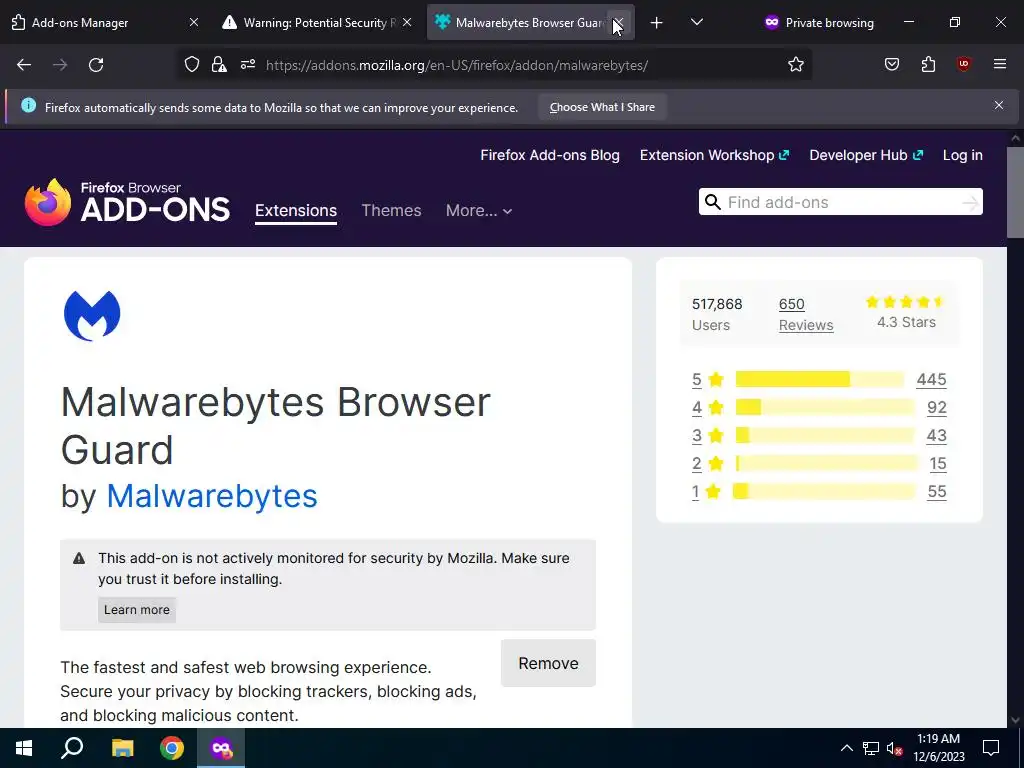Click Learn more about add-on security
The image size is (1024, 768).
[136, 609]
